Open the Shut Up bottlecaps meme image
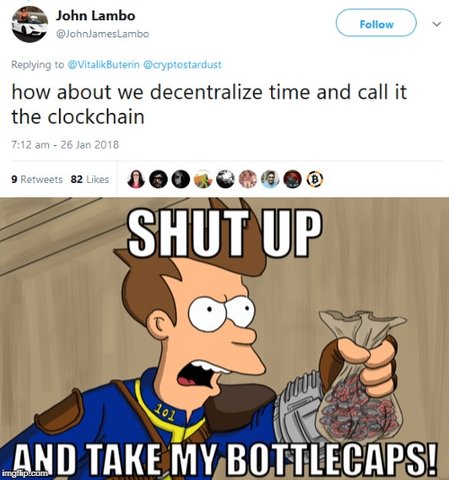Image resolution: width=449 pixels, height=480 pixels. coord(224,338)
